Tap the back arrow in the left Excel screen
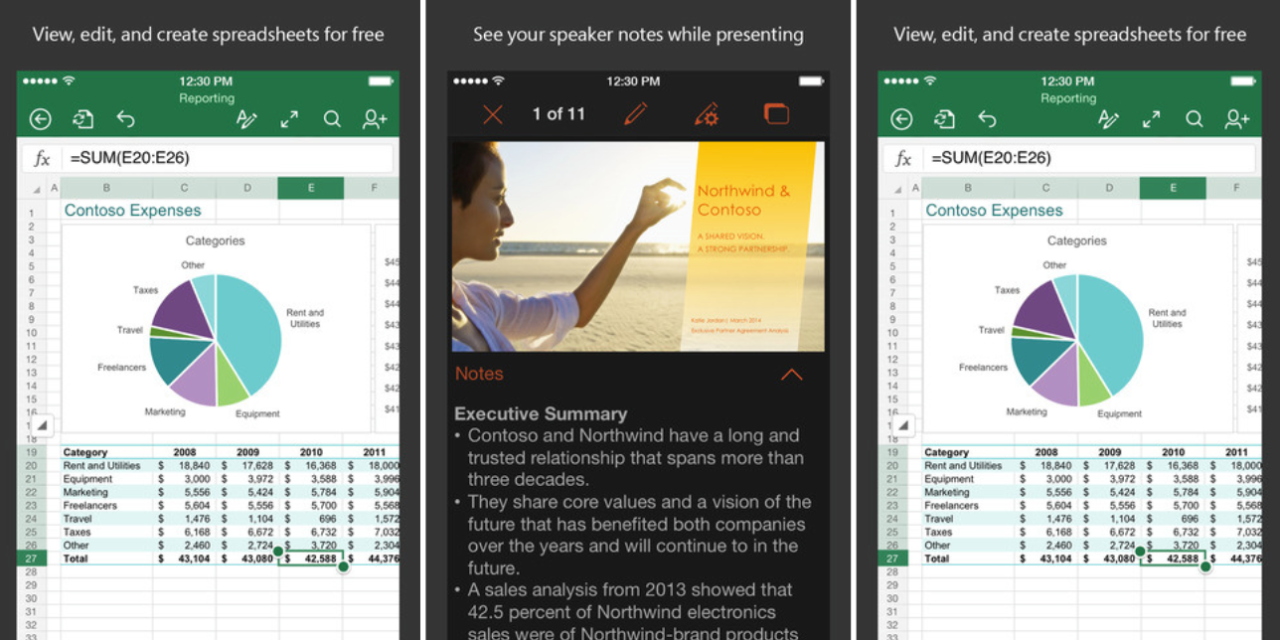 coord(40,120)
